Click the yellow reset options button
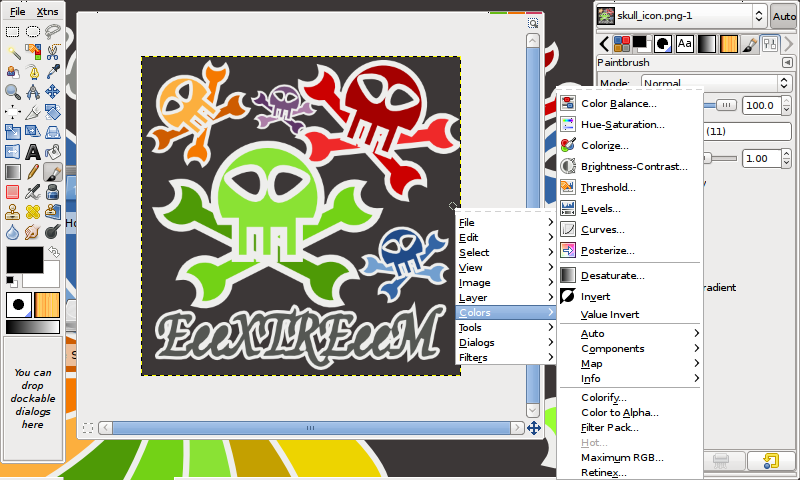800x480 pixels. [770, 461]
